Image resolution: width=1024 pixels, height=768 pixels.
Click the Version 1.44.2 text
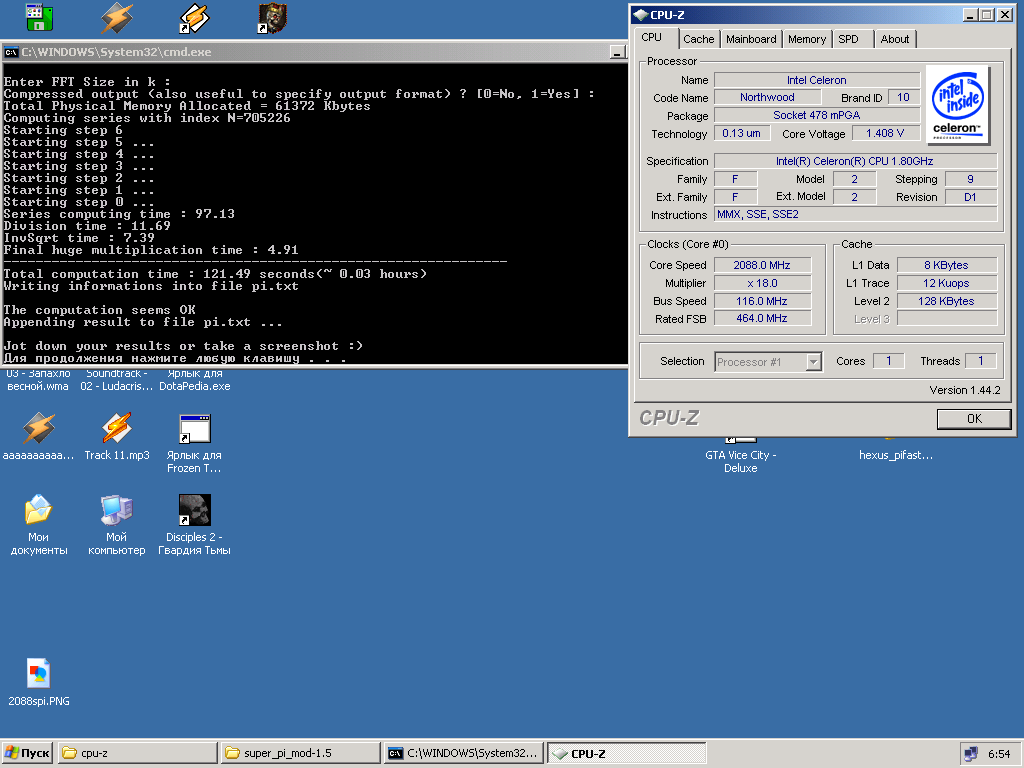965,391
